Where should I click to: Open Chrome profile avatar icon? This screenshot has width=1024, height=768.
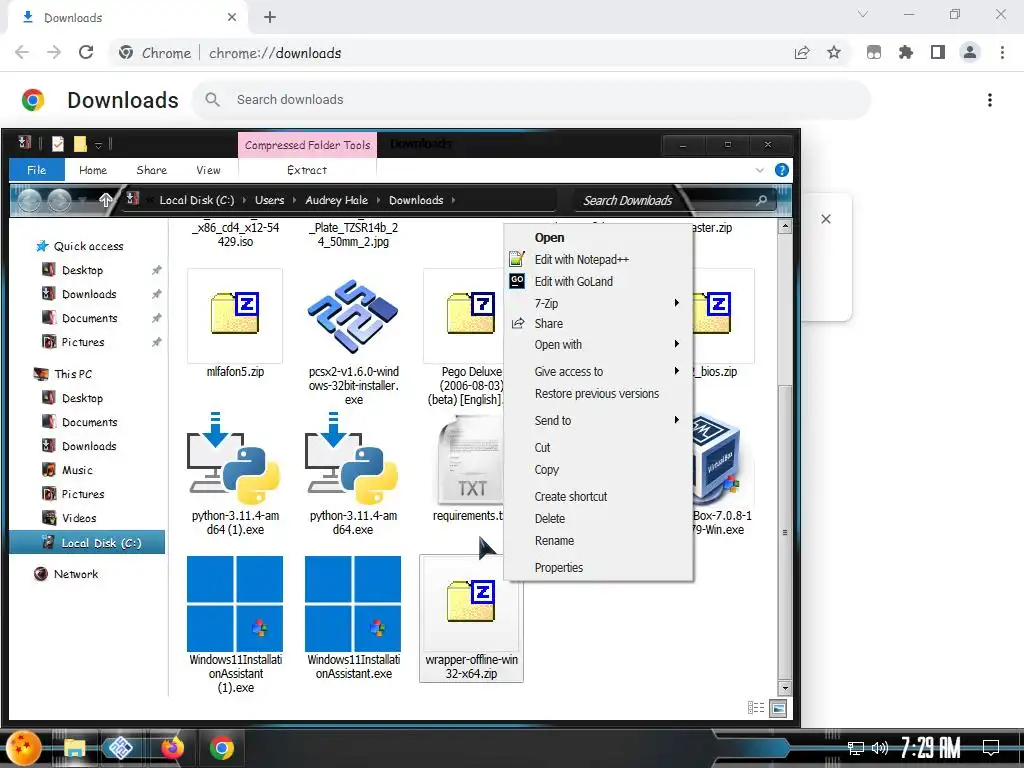[x=970, y=53]
